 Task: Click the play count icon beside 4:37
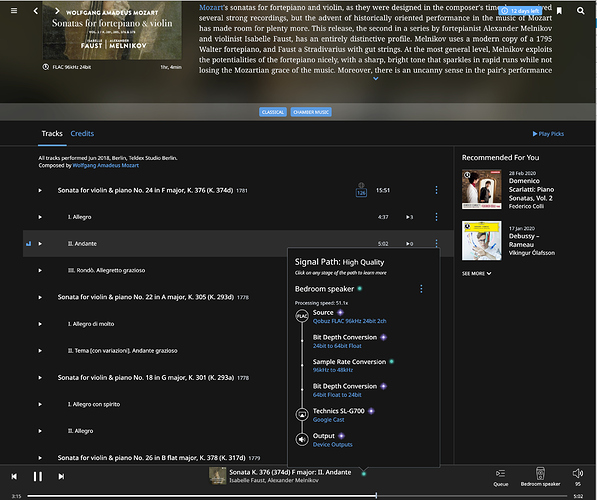pos(409,217)
